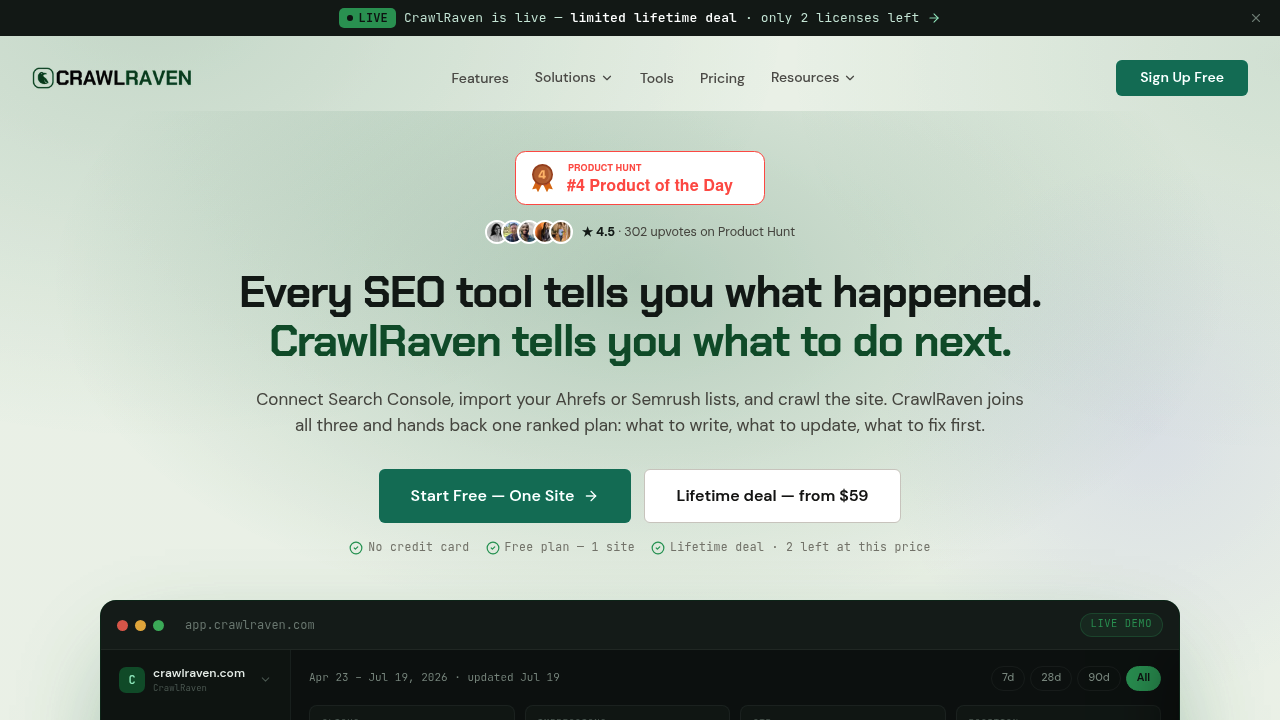Click the LIVE badge in the banner
The image size is (1280, 720).
(x=367, y=18)
